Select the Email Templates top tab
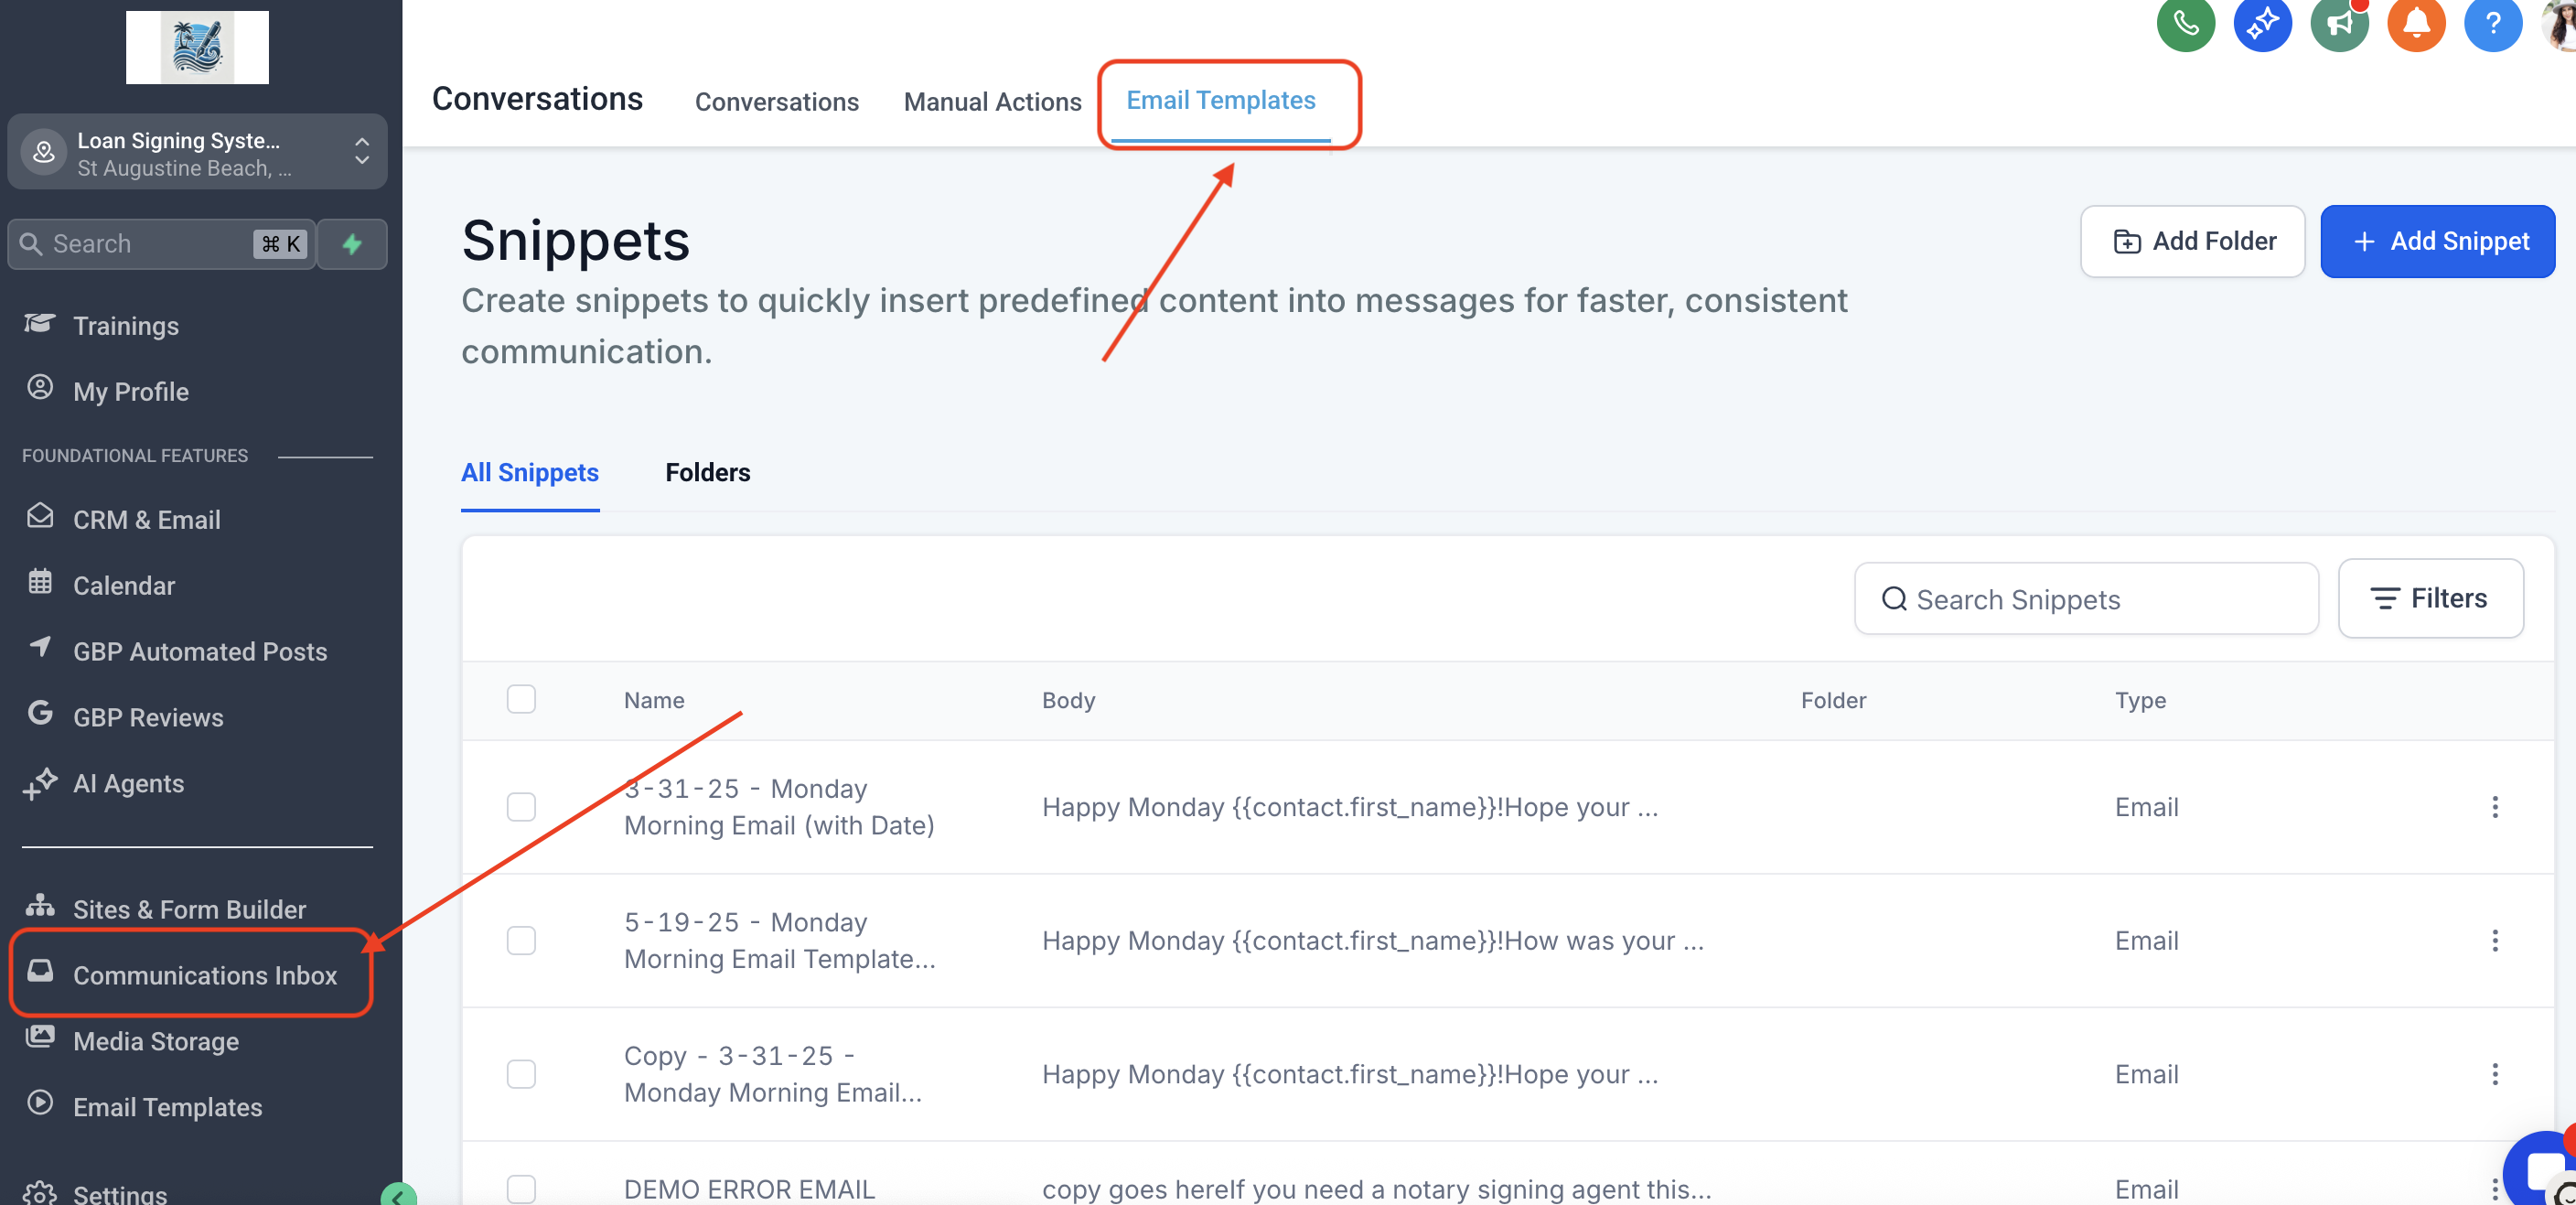The height and width of the screenshot is (1205, 2576). pos(1221,100)
